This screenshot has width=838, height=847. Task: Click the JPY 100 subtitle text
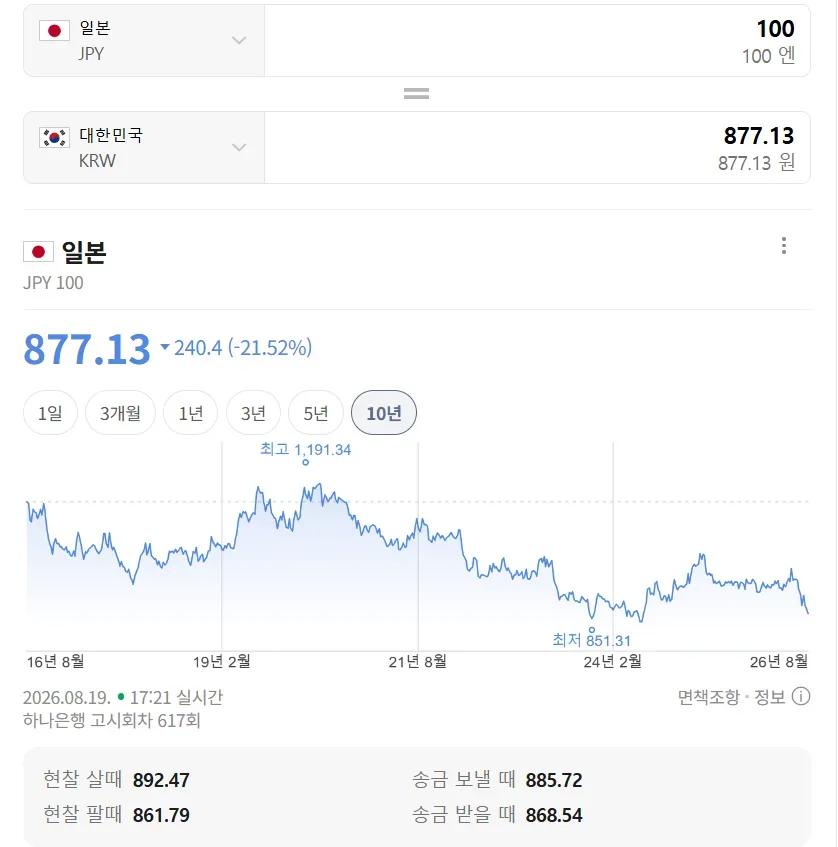pos(53,283)
